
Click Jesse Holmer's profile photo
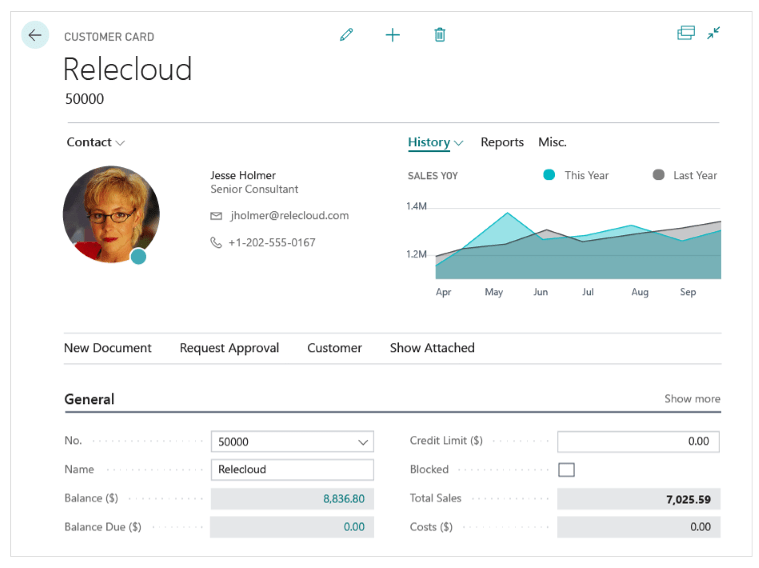[x=110, y=214]
